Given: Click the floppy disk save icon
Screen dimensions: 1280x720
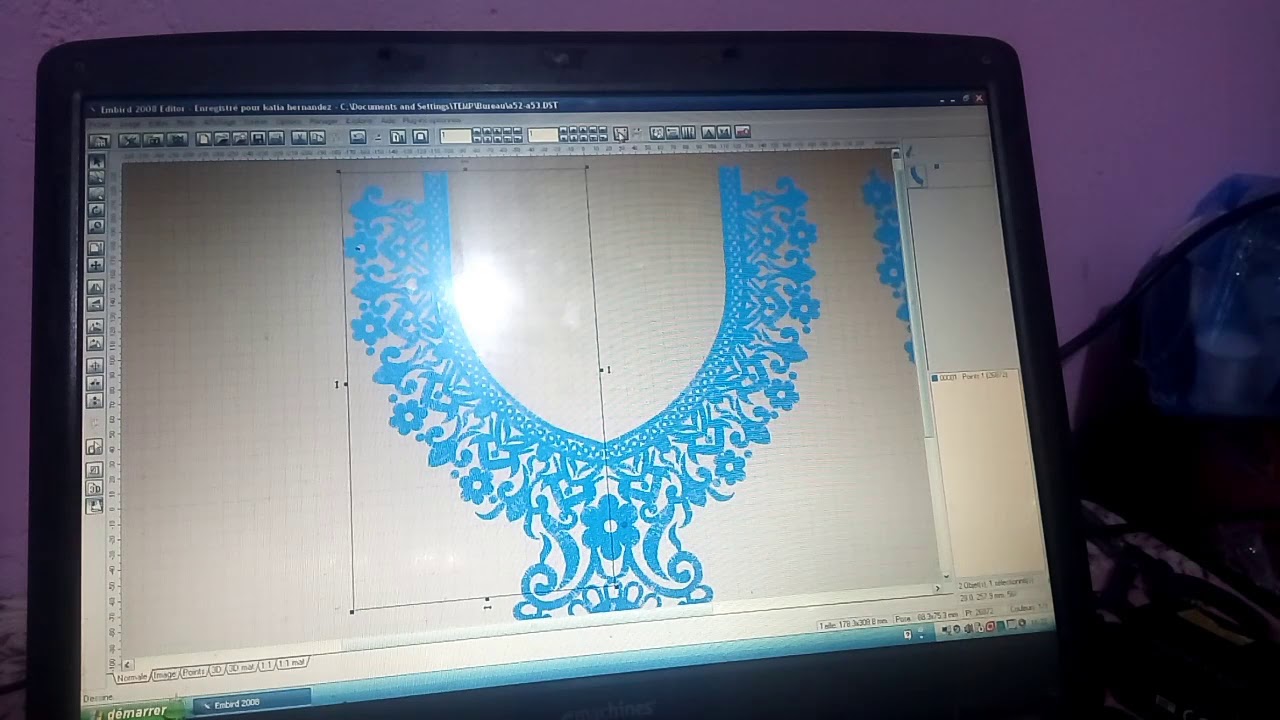Looking at the screenshot, I should (258, 138).
